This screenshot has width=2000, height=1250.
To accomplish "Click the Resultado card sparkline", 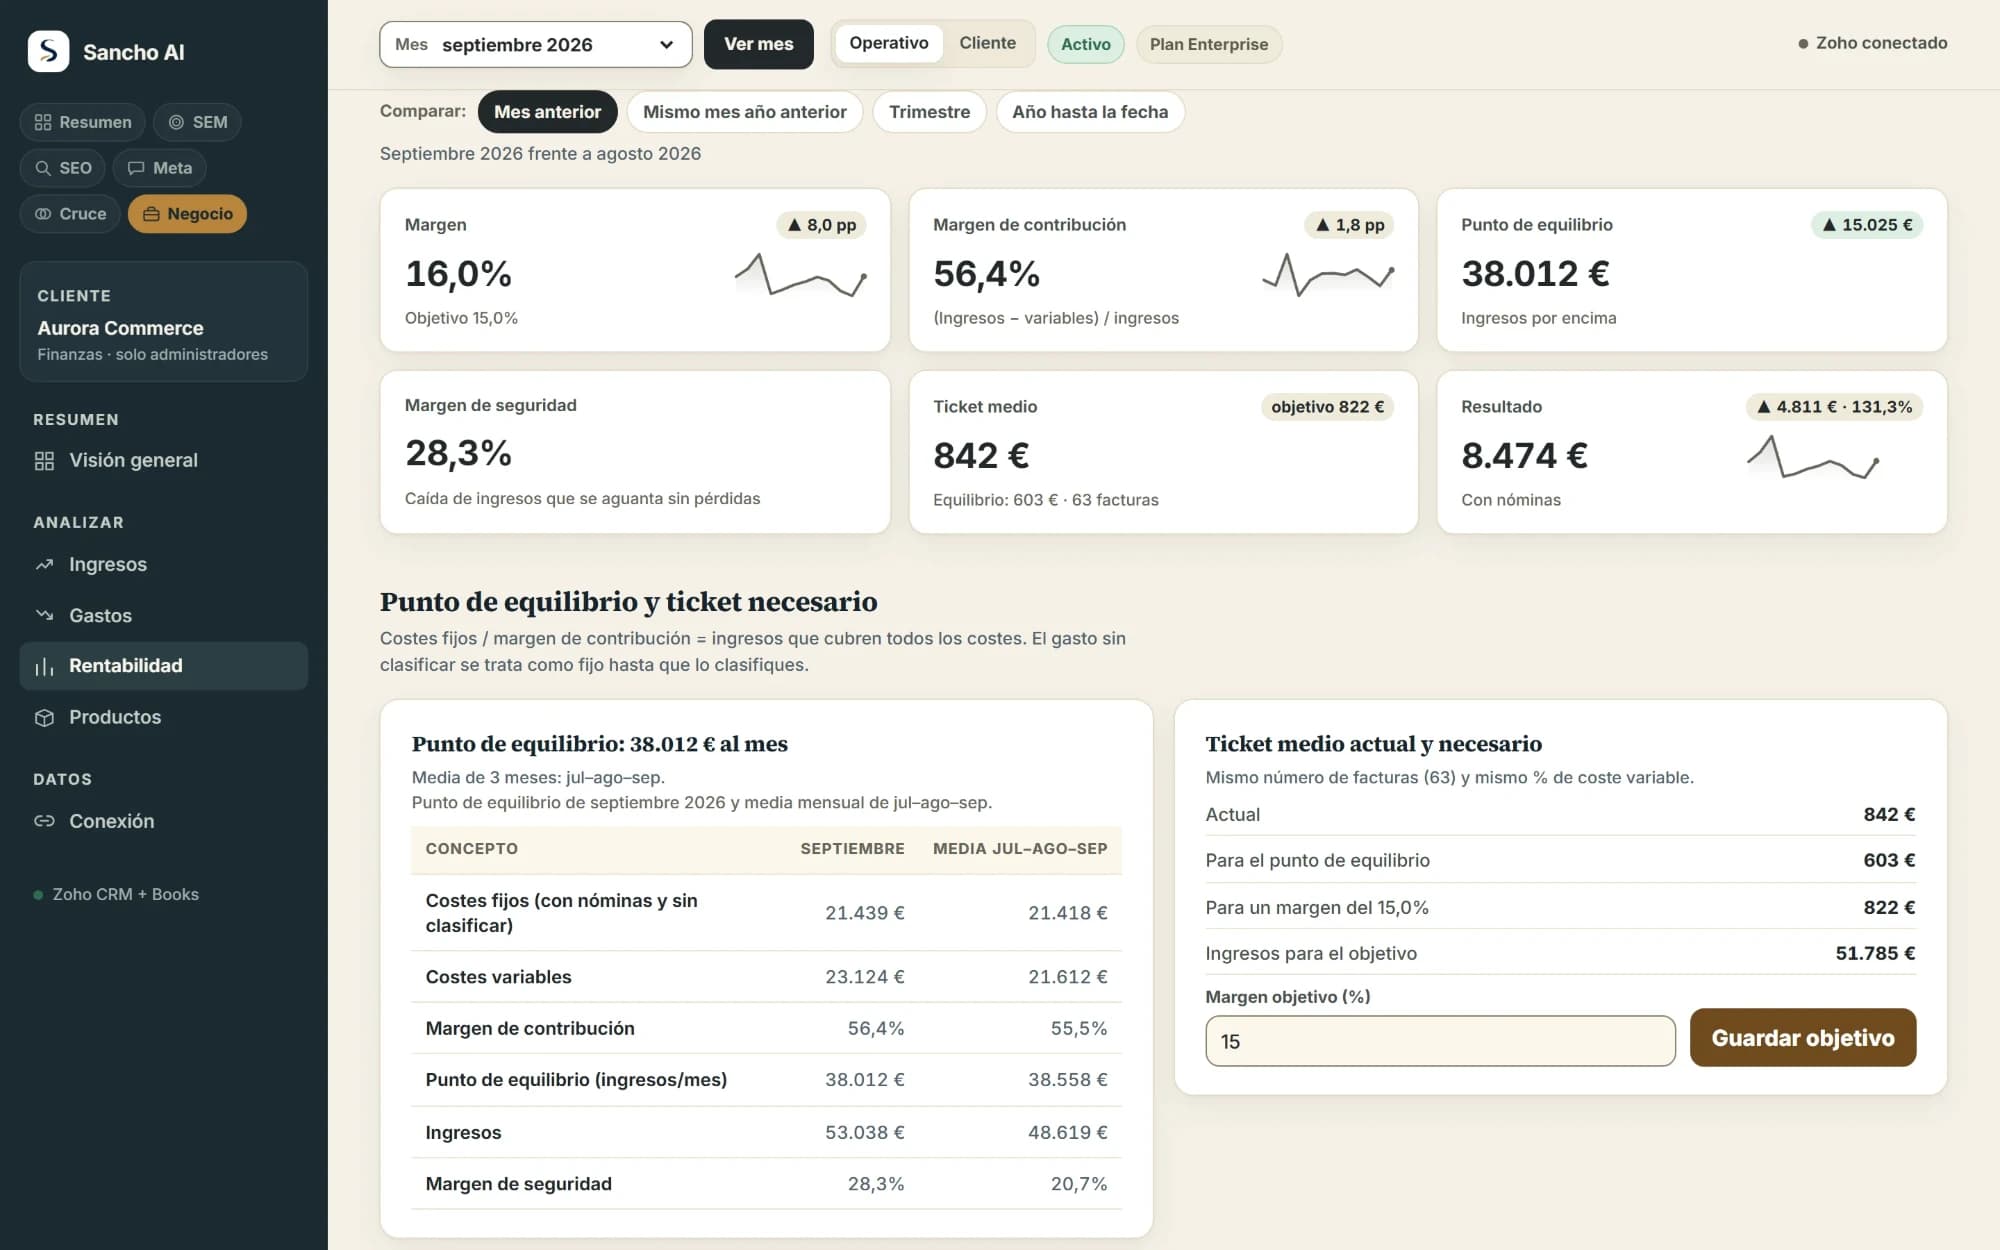I will 1813,456.
